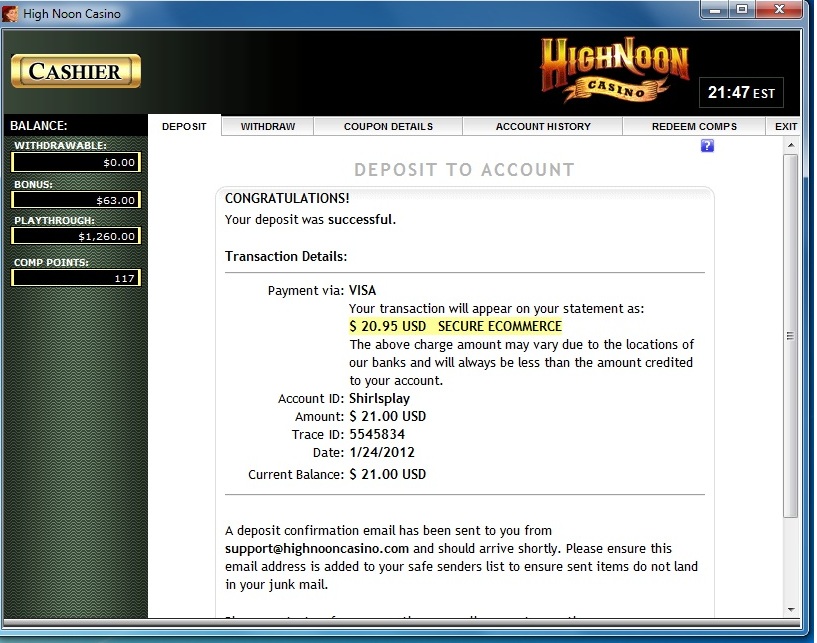Close the High Noon Casino window
817x643 pixels.
point(781,10)
